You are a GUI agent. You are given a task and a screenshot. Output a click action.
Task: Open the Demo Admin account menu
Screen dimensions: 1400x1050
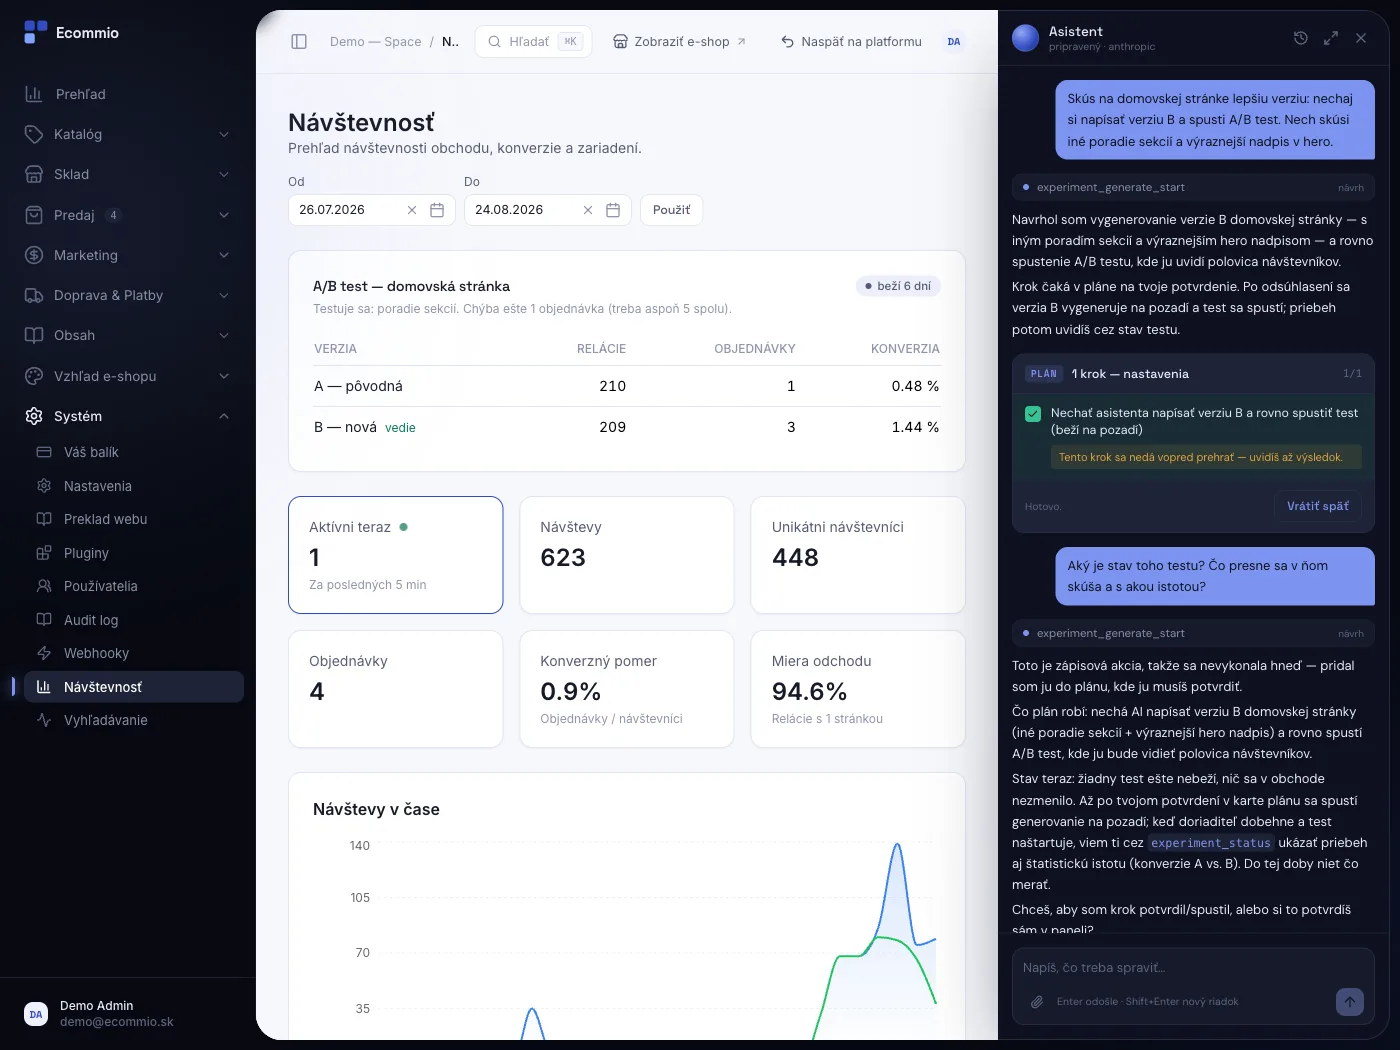(x=128, y=1013)
